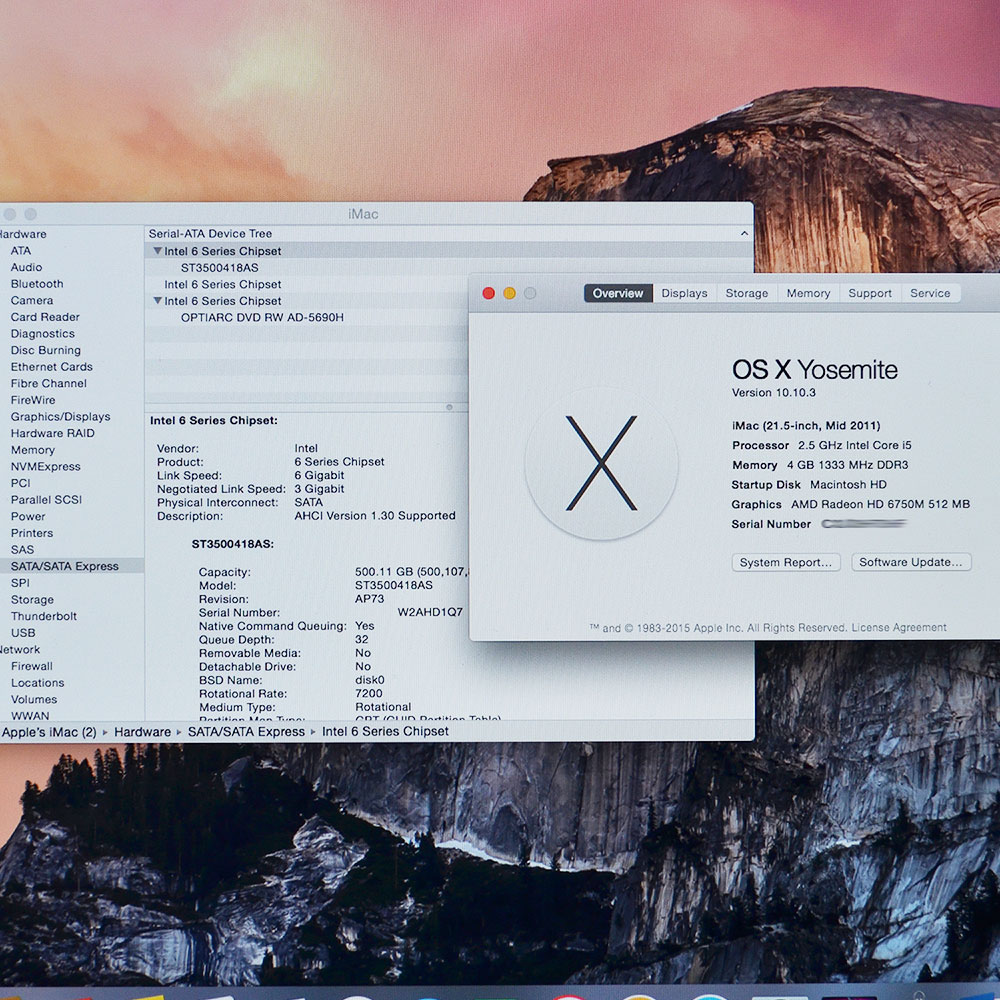Click the Capacity value 500.11 GB
Viewport: 1000px width, 1000px height.
pyautogui.click(x=412, y=572)
